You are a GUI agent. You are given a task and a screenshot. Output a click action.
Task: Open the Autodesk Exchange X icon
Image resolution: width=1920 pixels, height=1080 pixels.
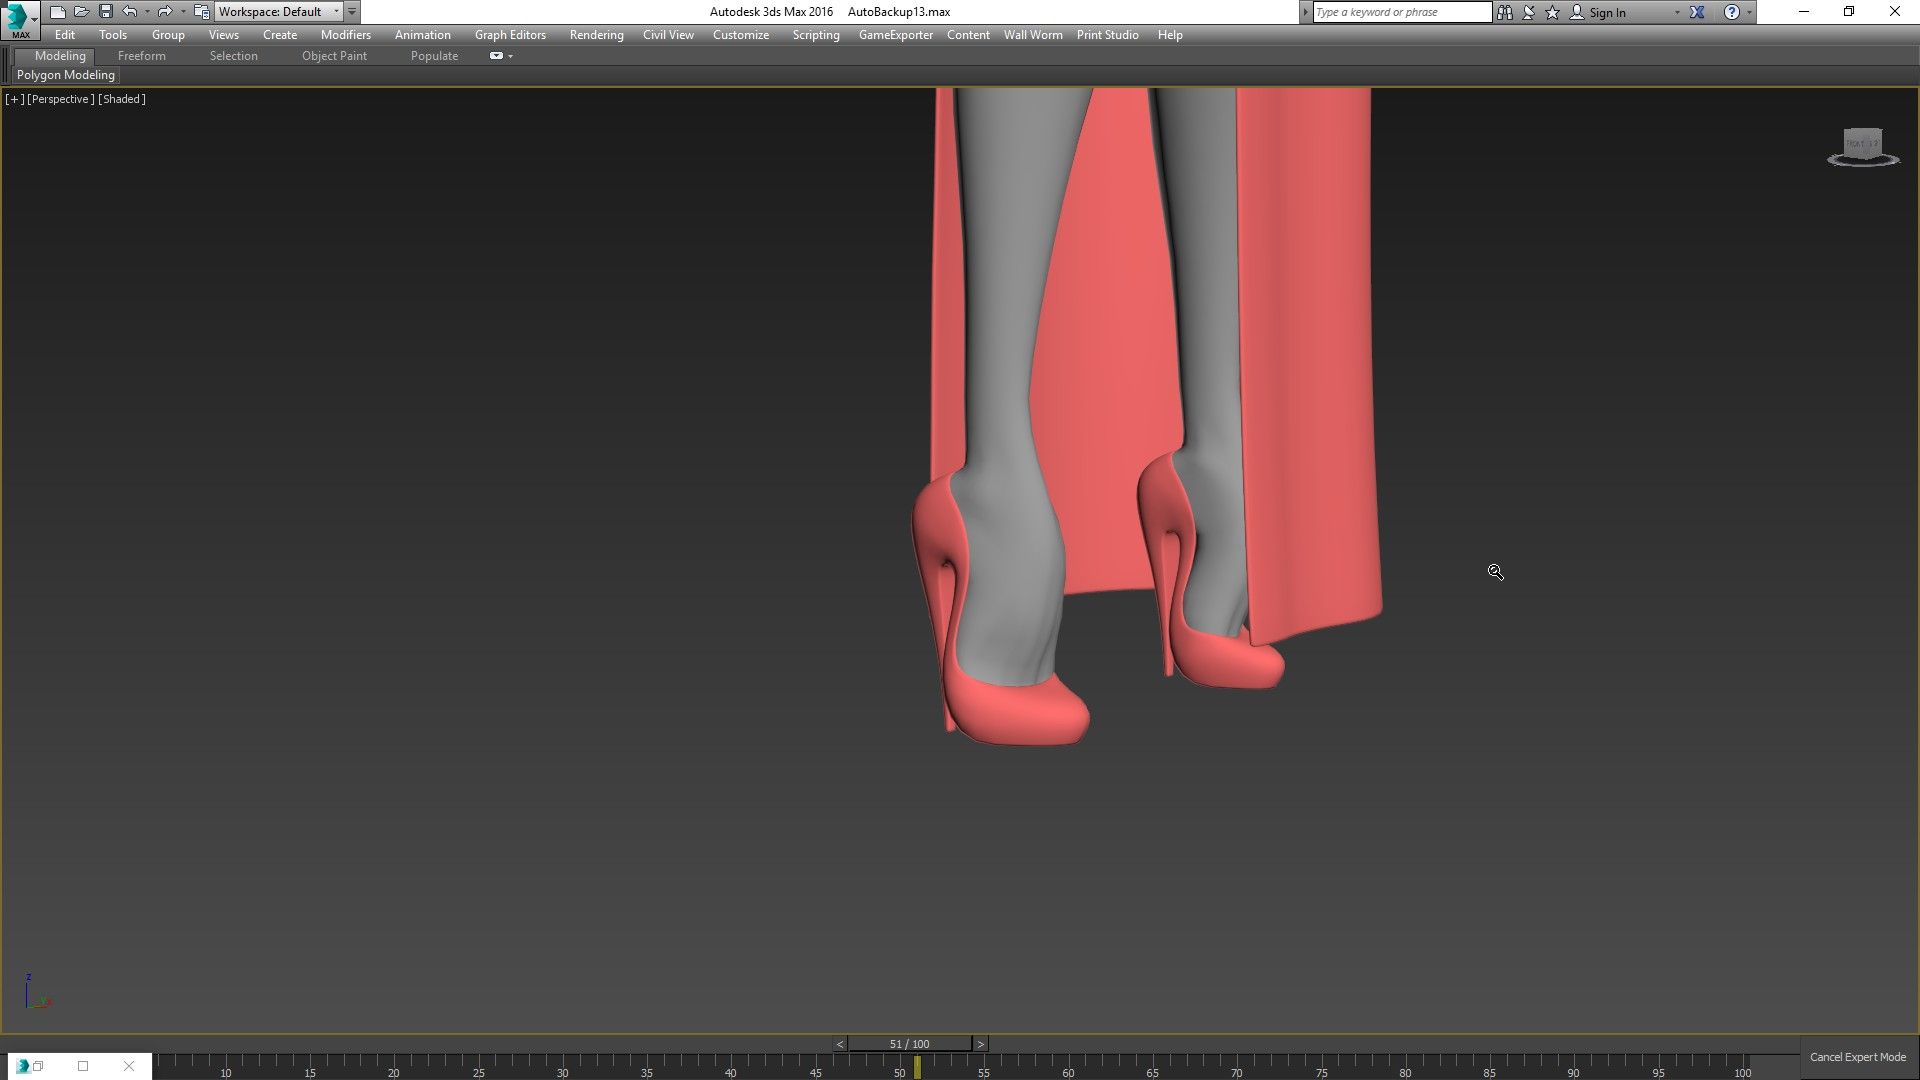point(1697,12)
